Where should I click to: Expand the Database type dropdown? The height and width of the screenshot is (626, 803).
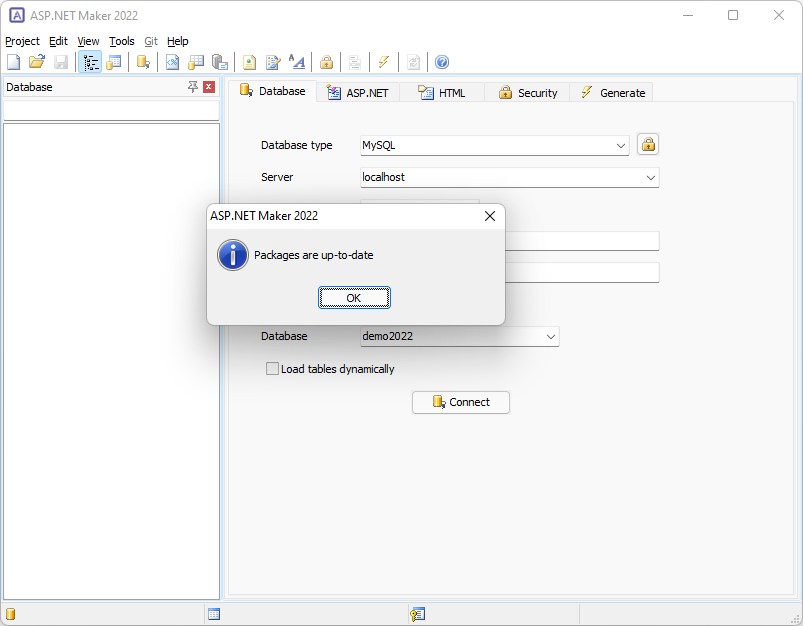(621, 145)
